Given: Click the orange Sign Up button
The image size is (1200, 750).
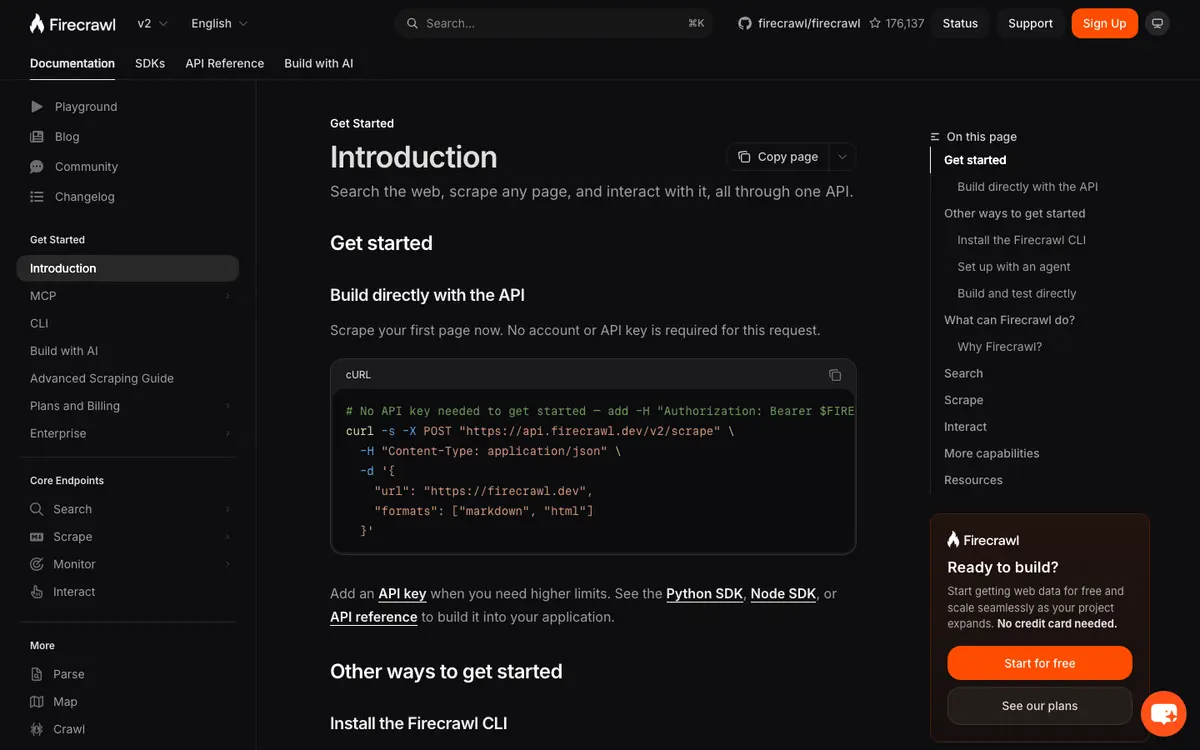Looking at the screenshot, I should coord(1104,23).
